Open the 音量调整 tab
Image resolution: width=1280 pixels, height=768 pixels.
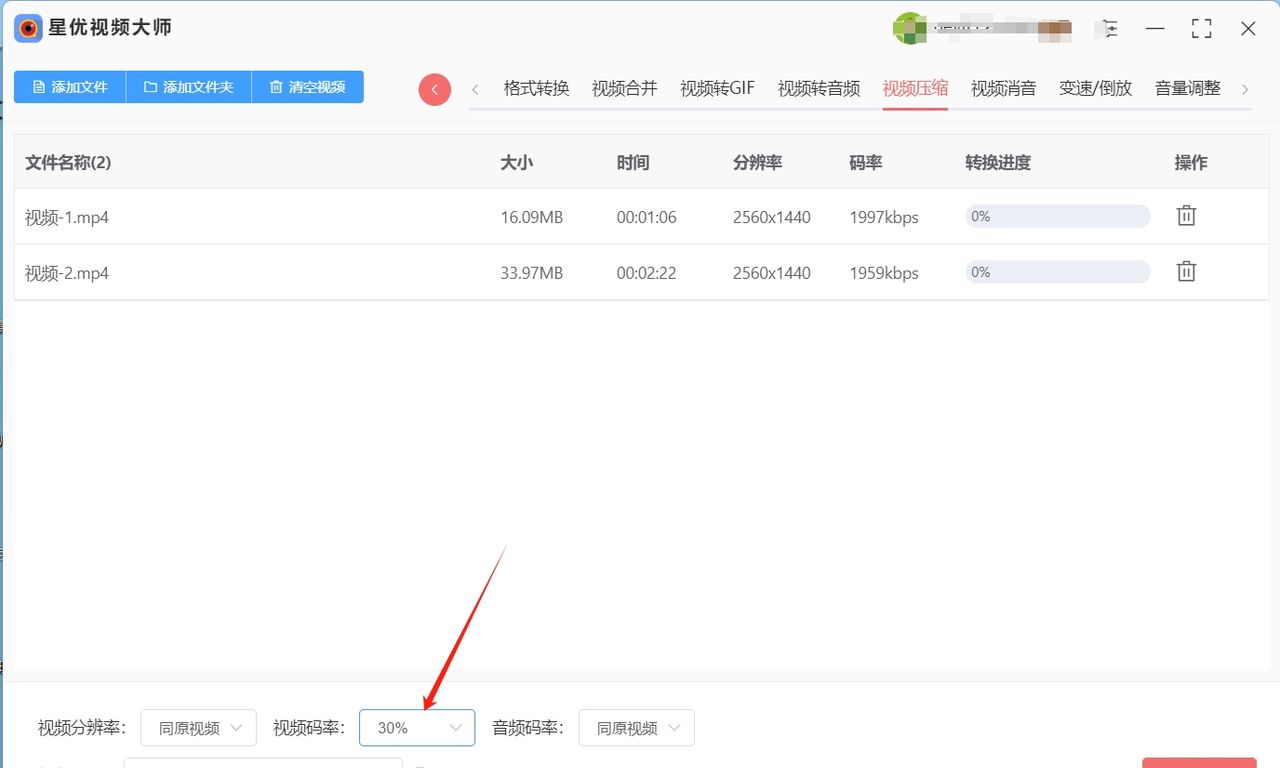tap(1187, 88)
